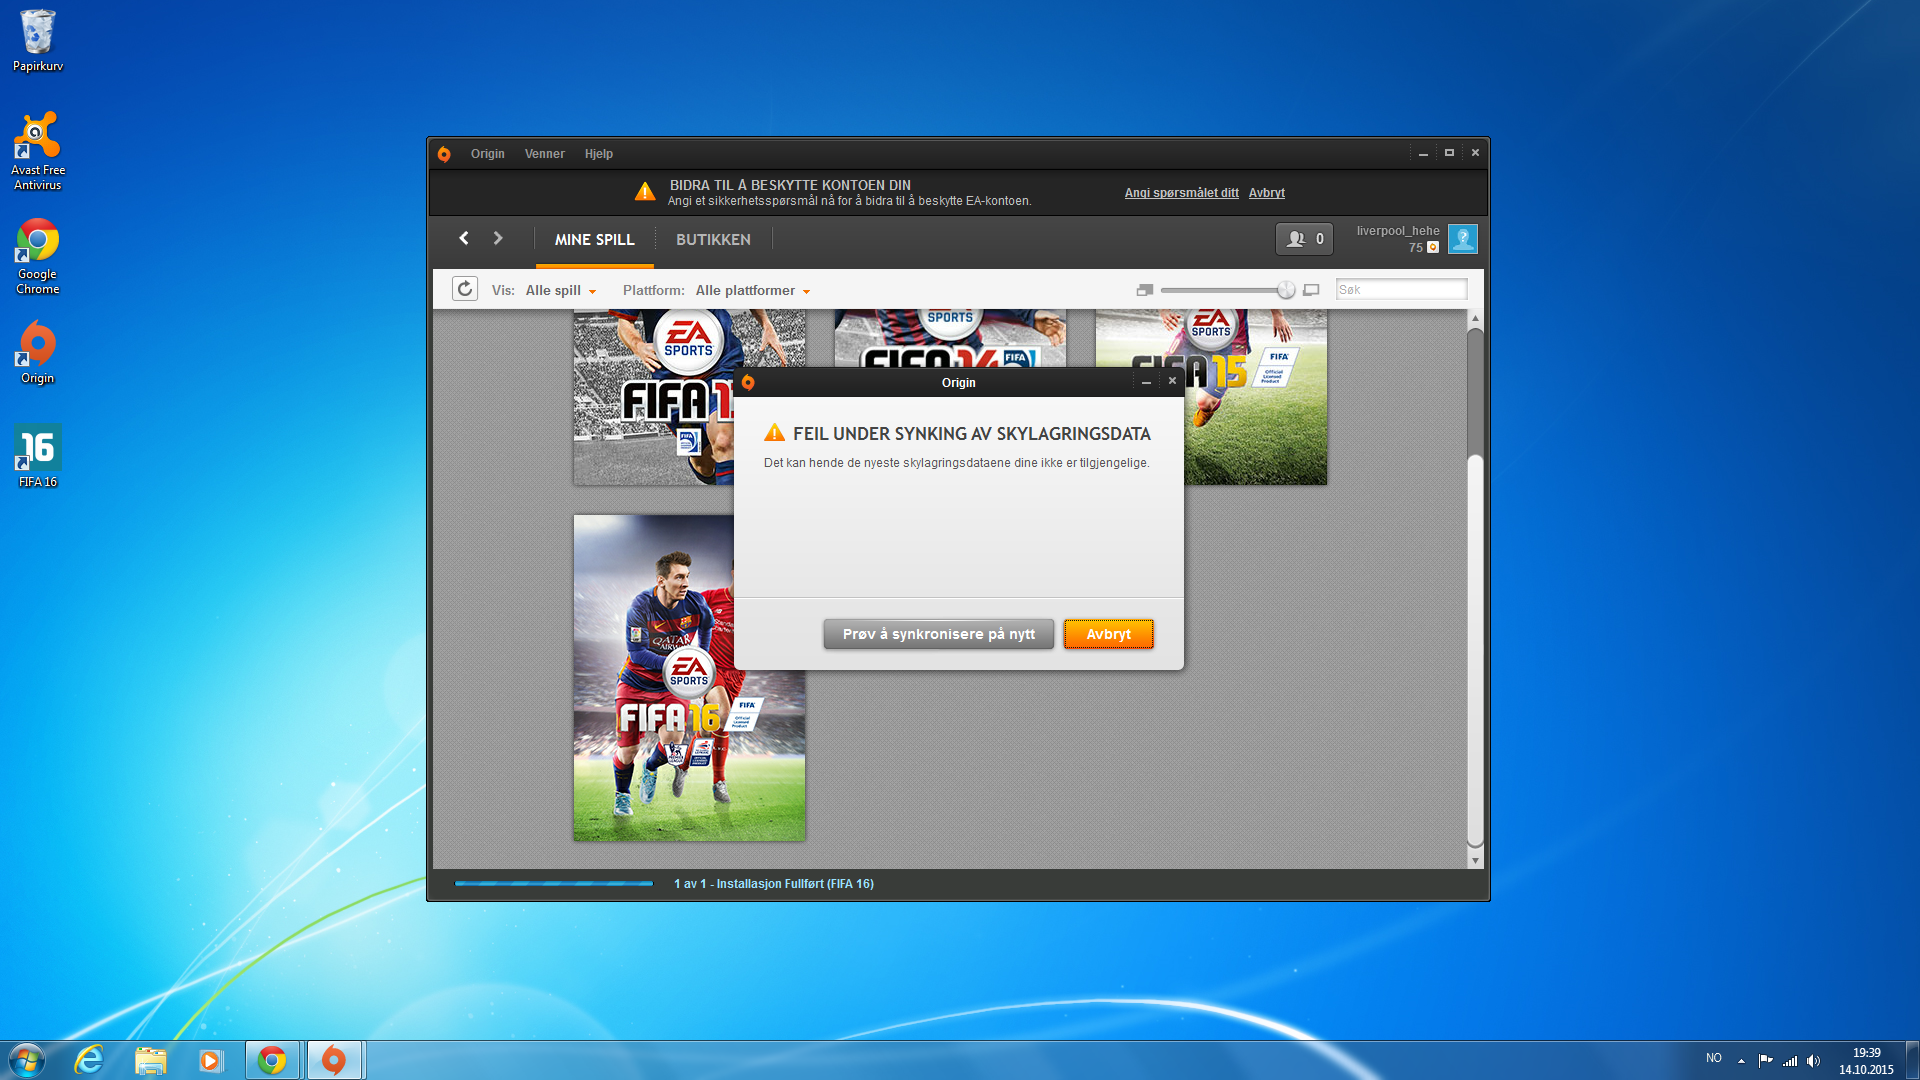Select the leftmost black-and-white FIFA cover
Image resolution: width=1920 pixels, height=1080 pixels.
(x=653, y=398)
